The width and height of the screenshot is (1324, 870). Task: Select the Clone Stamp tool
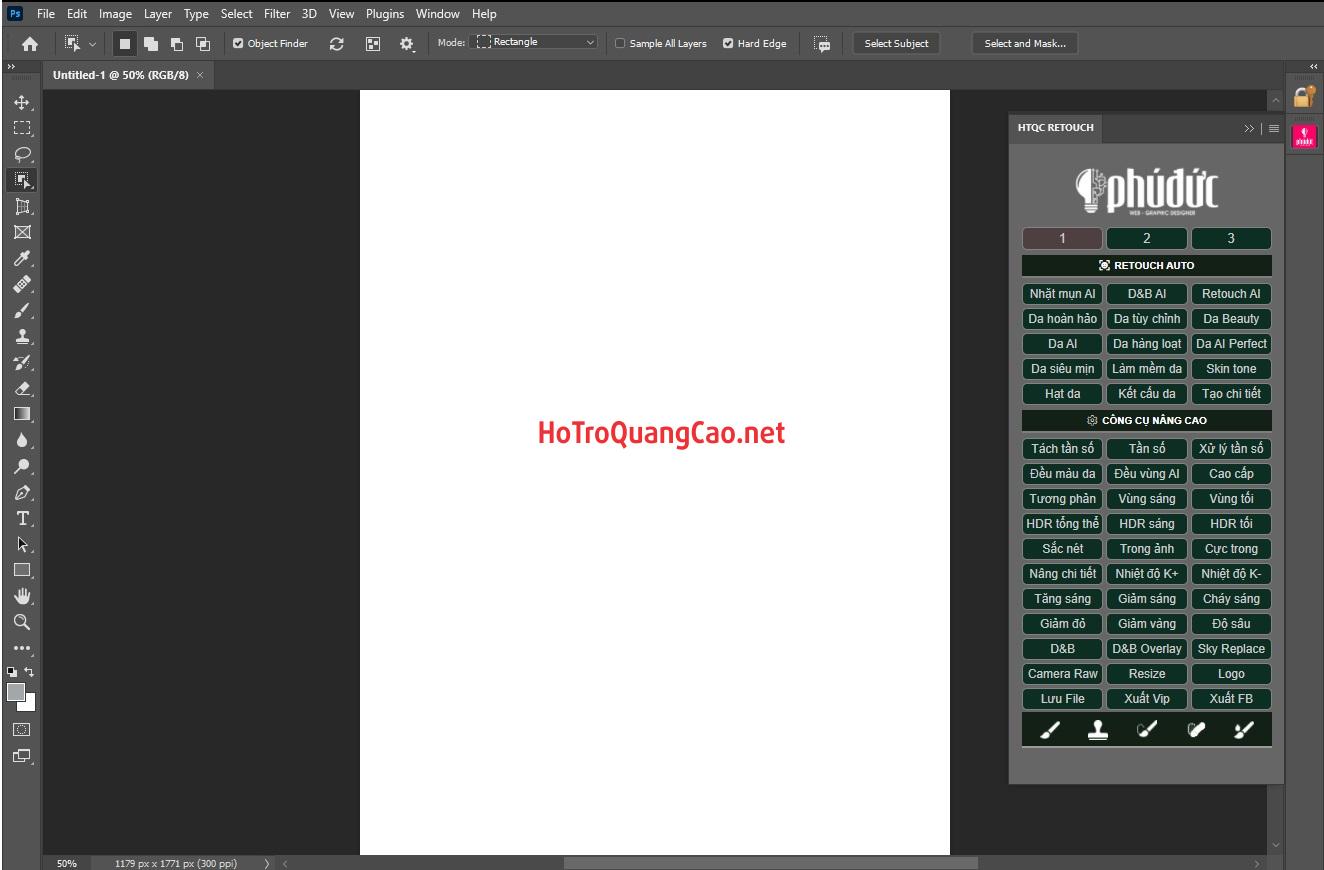22,337
